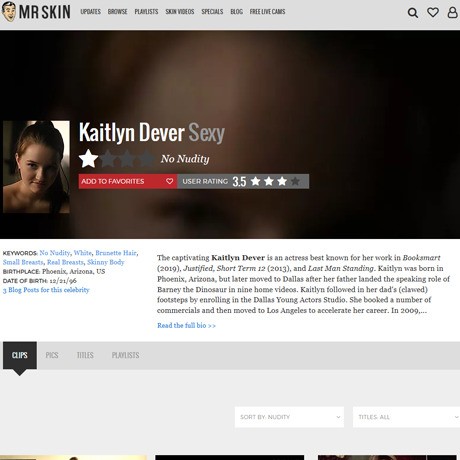
Task: Open 3 Blog Posts for this celebrity
Action: pos(46,290)
